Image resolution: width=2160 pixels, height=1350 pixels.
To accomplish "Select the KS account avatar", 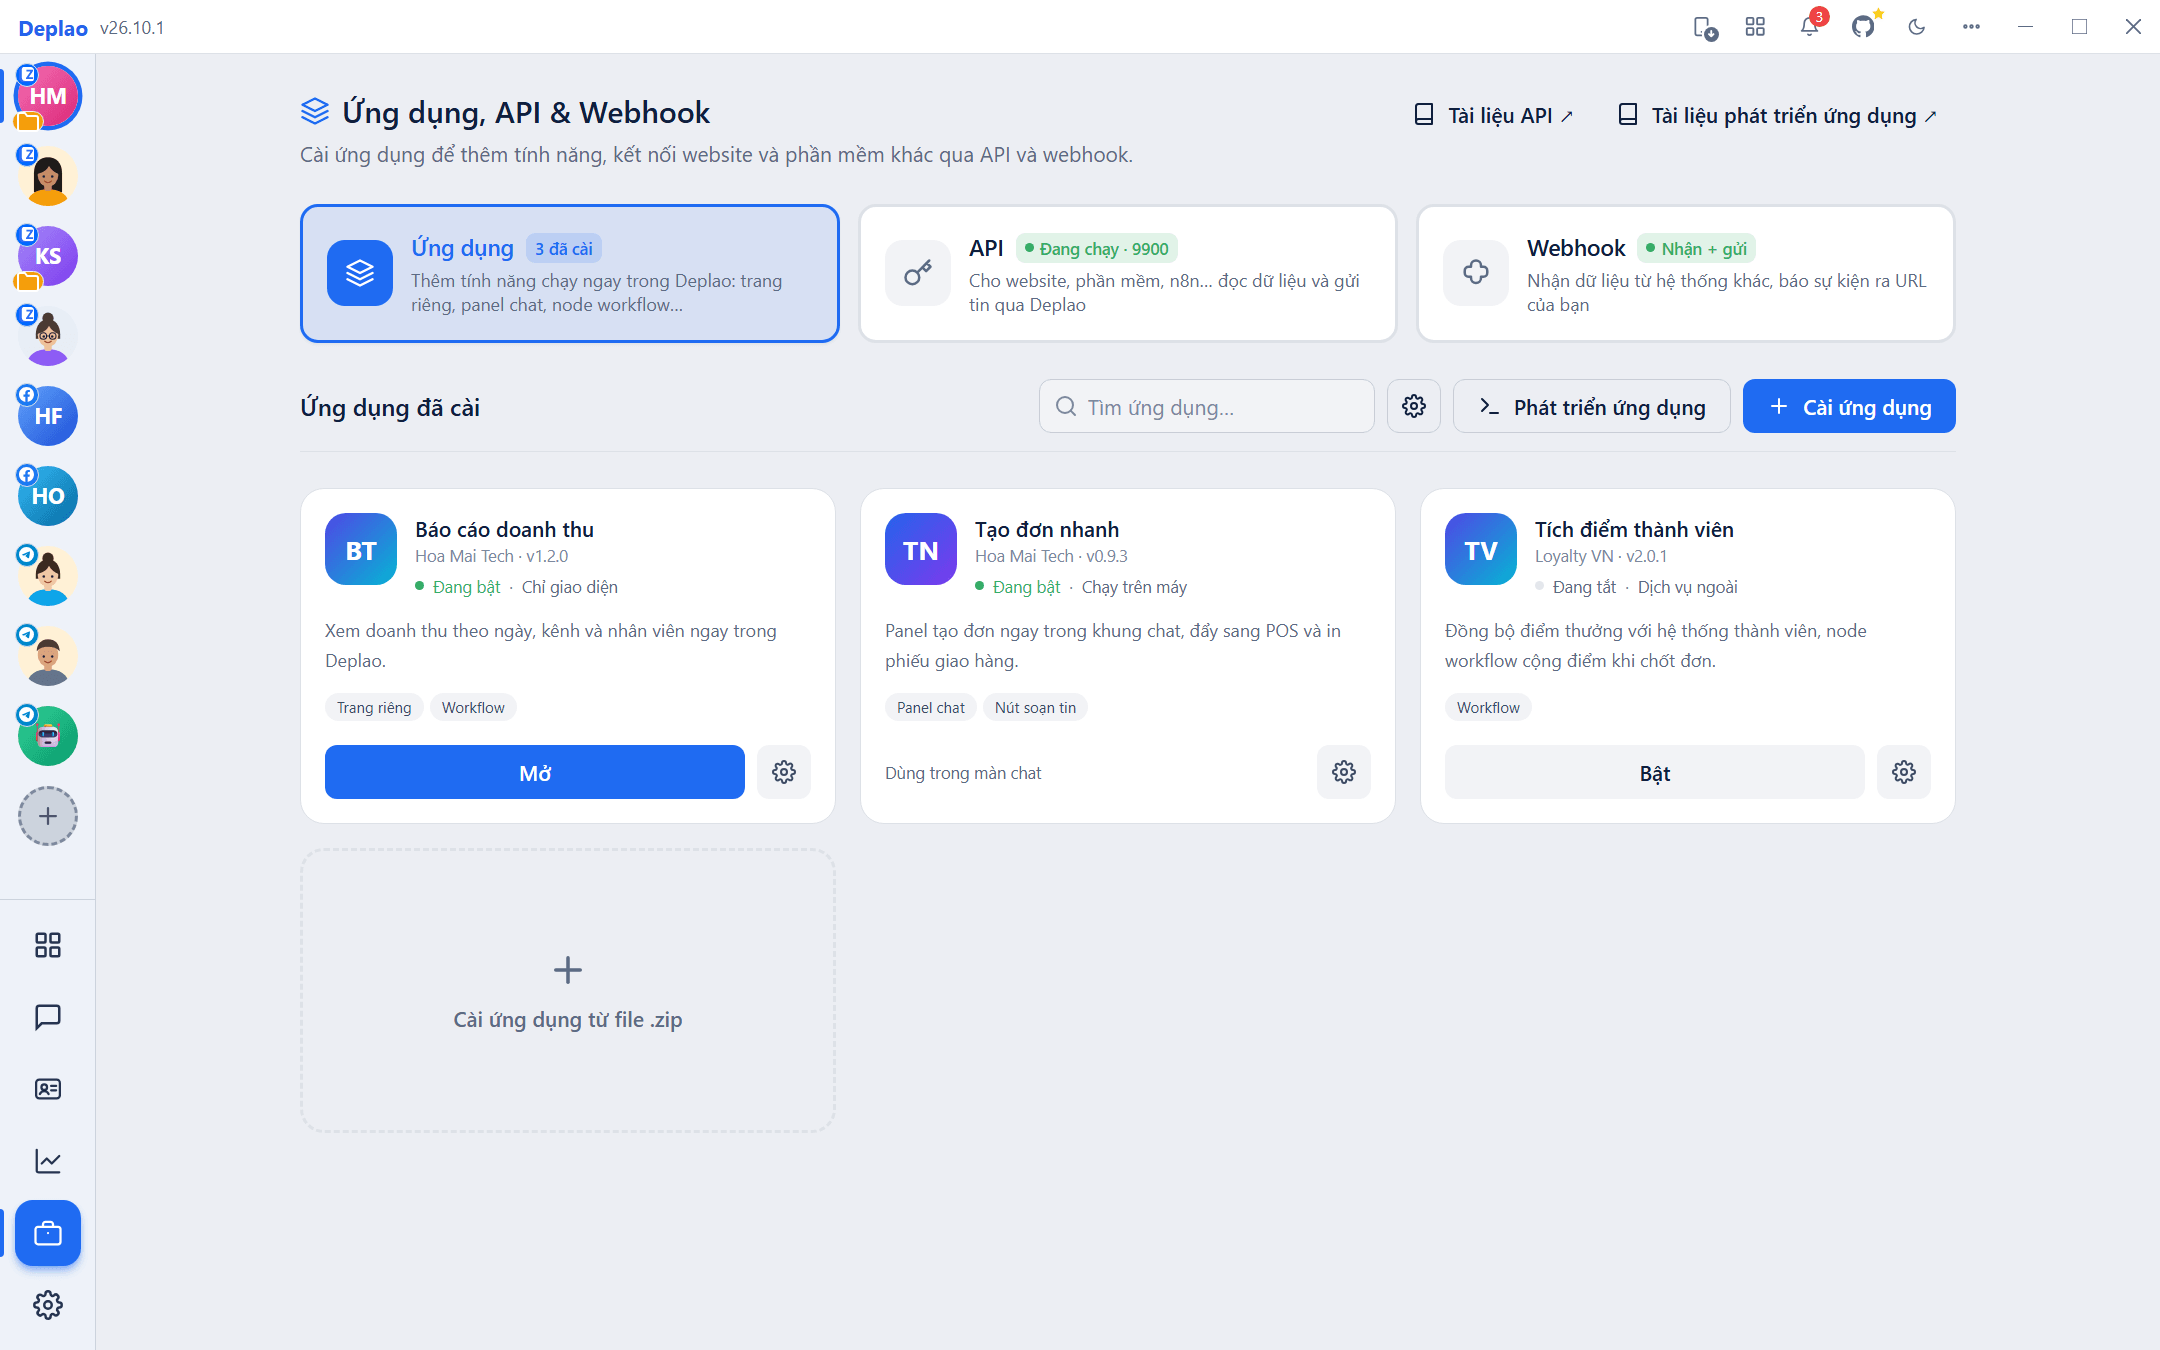I will (48, 256).
